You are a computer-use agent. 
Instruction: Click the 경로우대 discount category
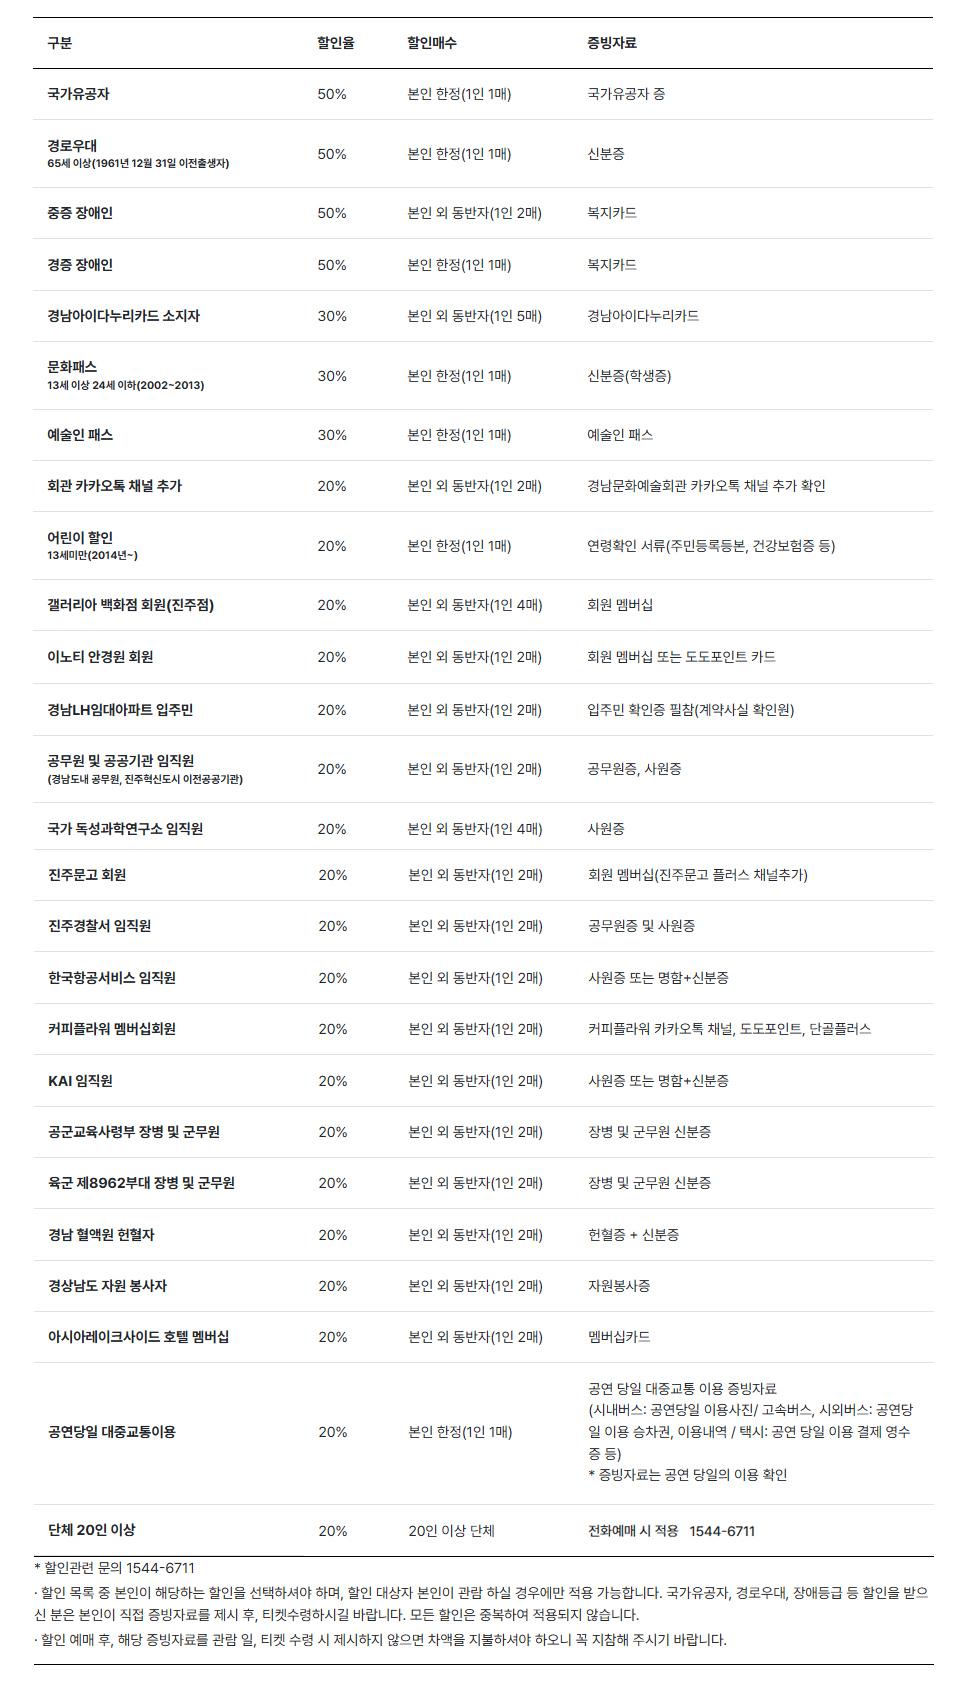tap(72, 146)
